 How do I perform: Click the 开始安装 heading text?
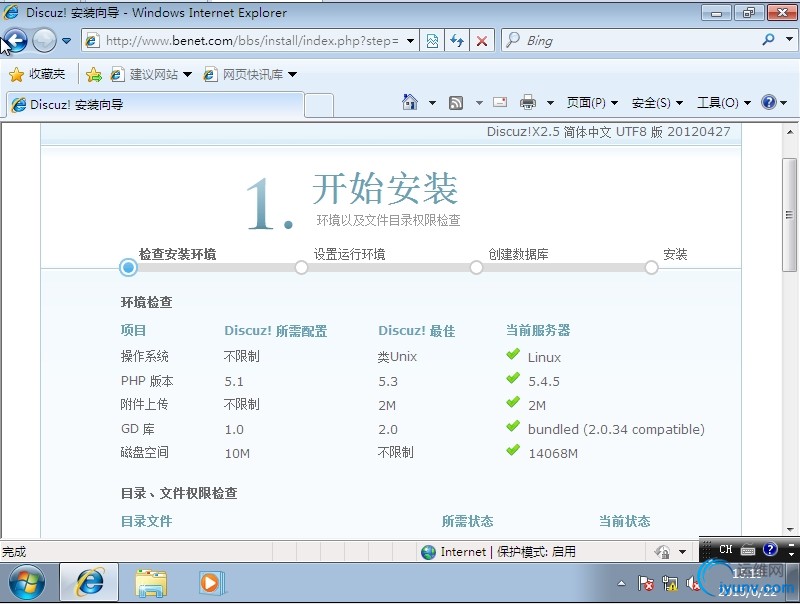click(x=385, y=189)
